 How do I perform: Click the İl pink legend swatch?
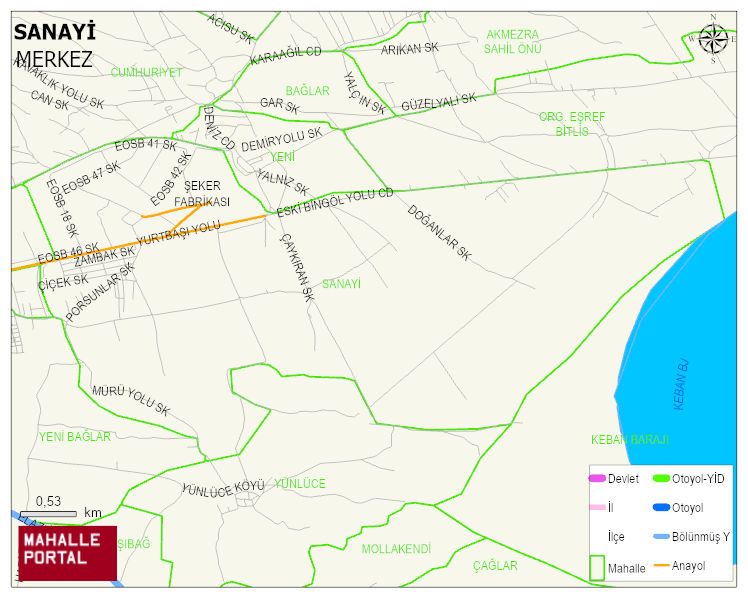[x=597, y=507]
